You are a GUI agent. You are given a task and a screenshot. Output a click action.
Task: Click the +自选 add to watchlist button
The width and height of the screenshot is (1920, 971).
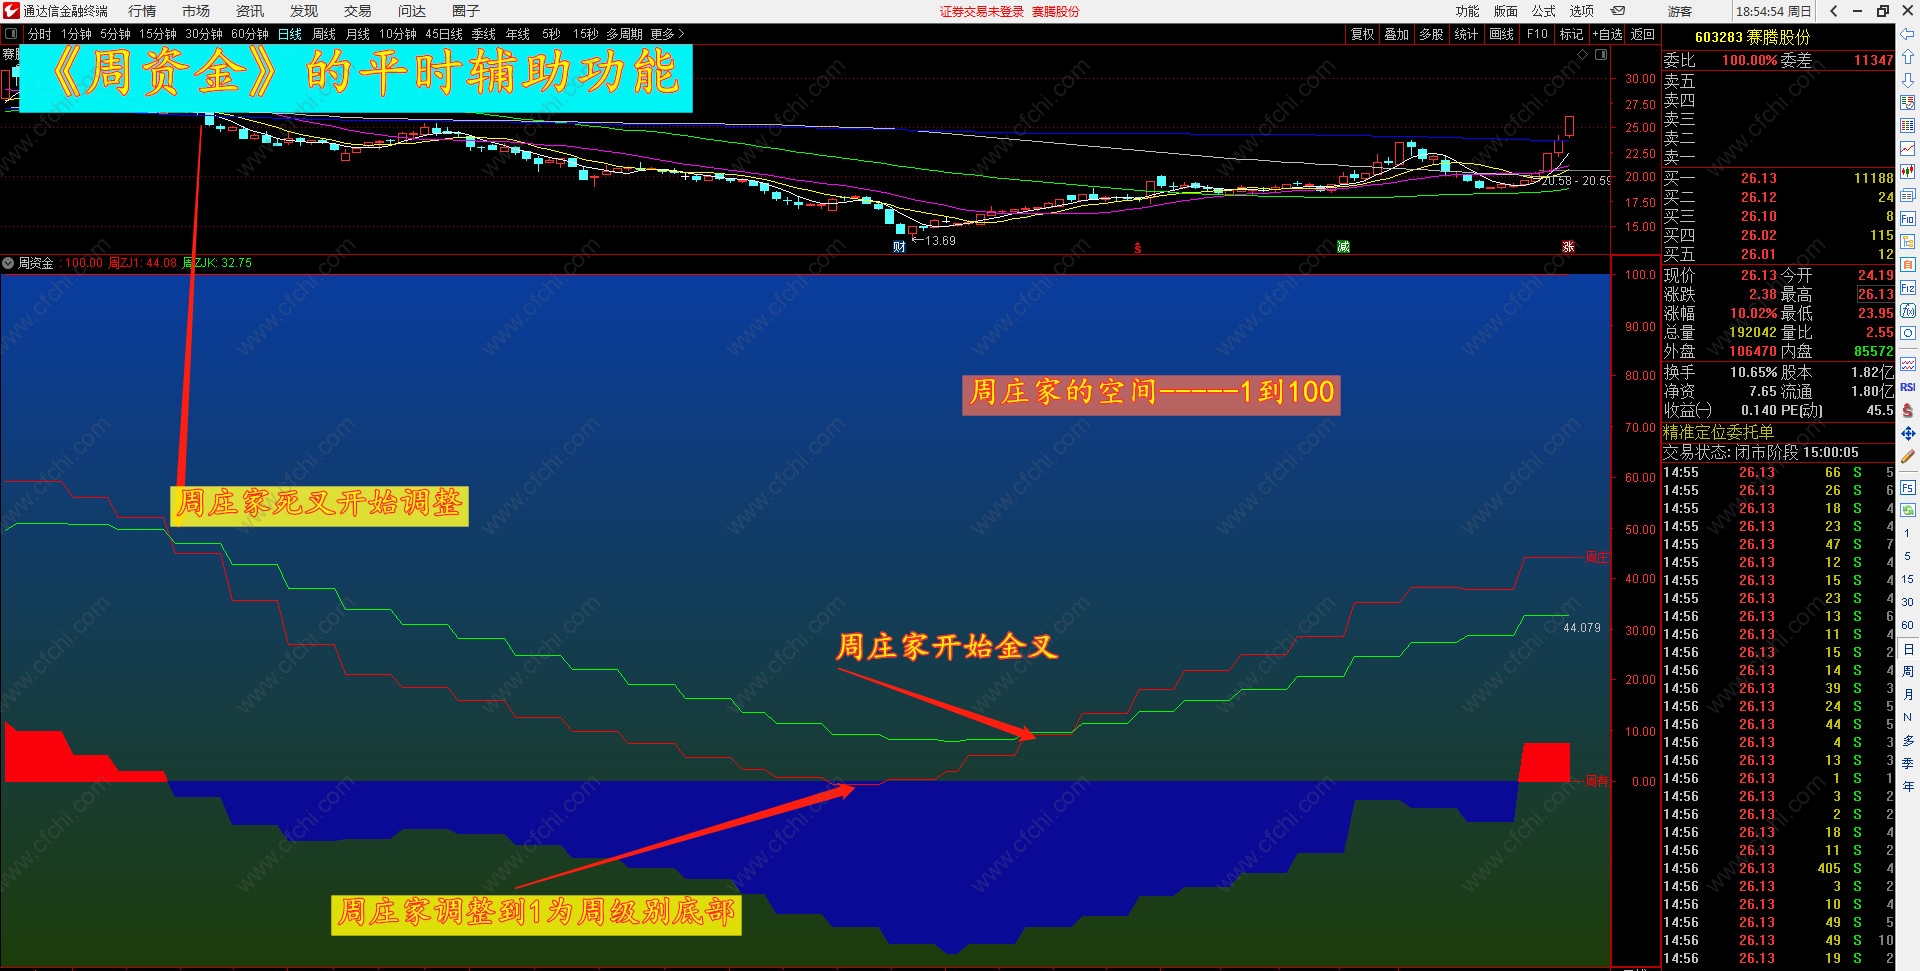tap(1607, 34)
